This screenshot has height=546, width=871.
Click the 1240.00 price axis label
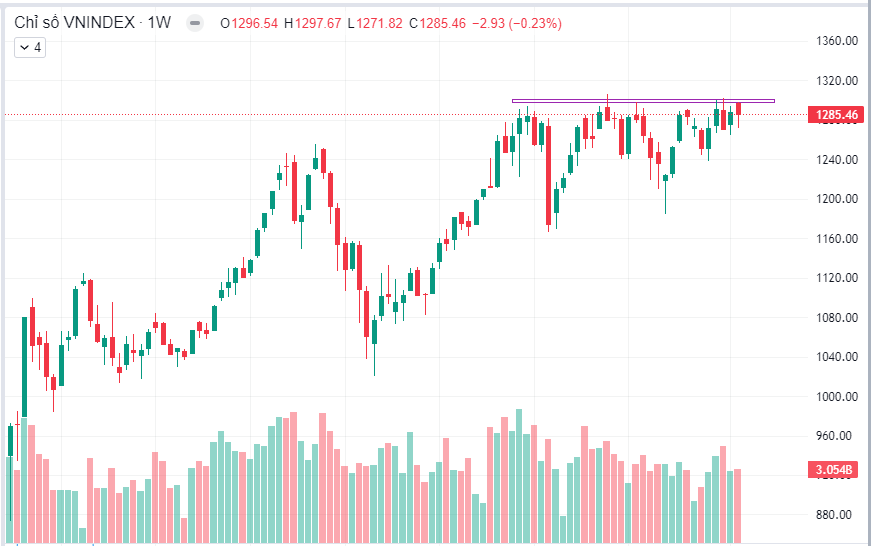coord(837,159)
